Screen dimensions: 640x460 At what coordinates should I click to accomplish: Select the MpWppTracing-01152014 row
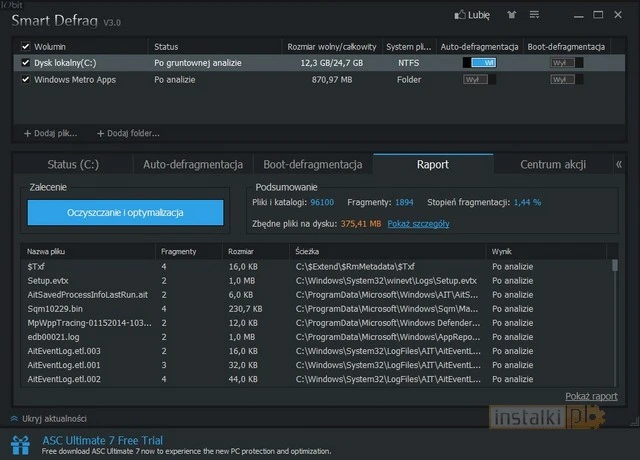(x=317, y=323)
